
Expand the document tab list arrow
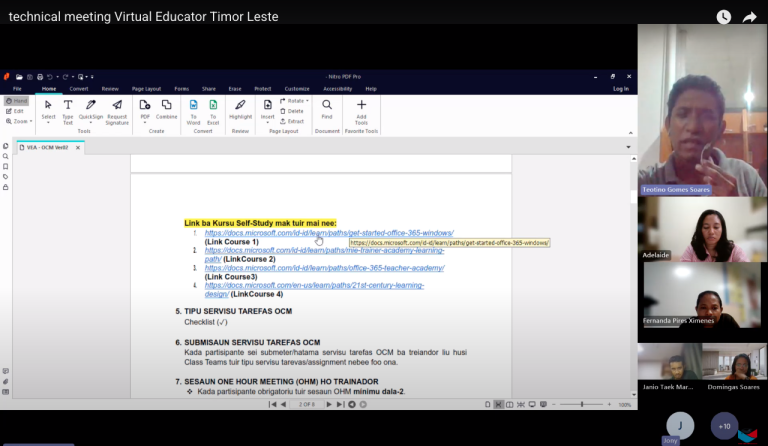pos(628,147)
